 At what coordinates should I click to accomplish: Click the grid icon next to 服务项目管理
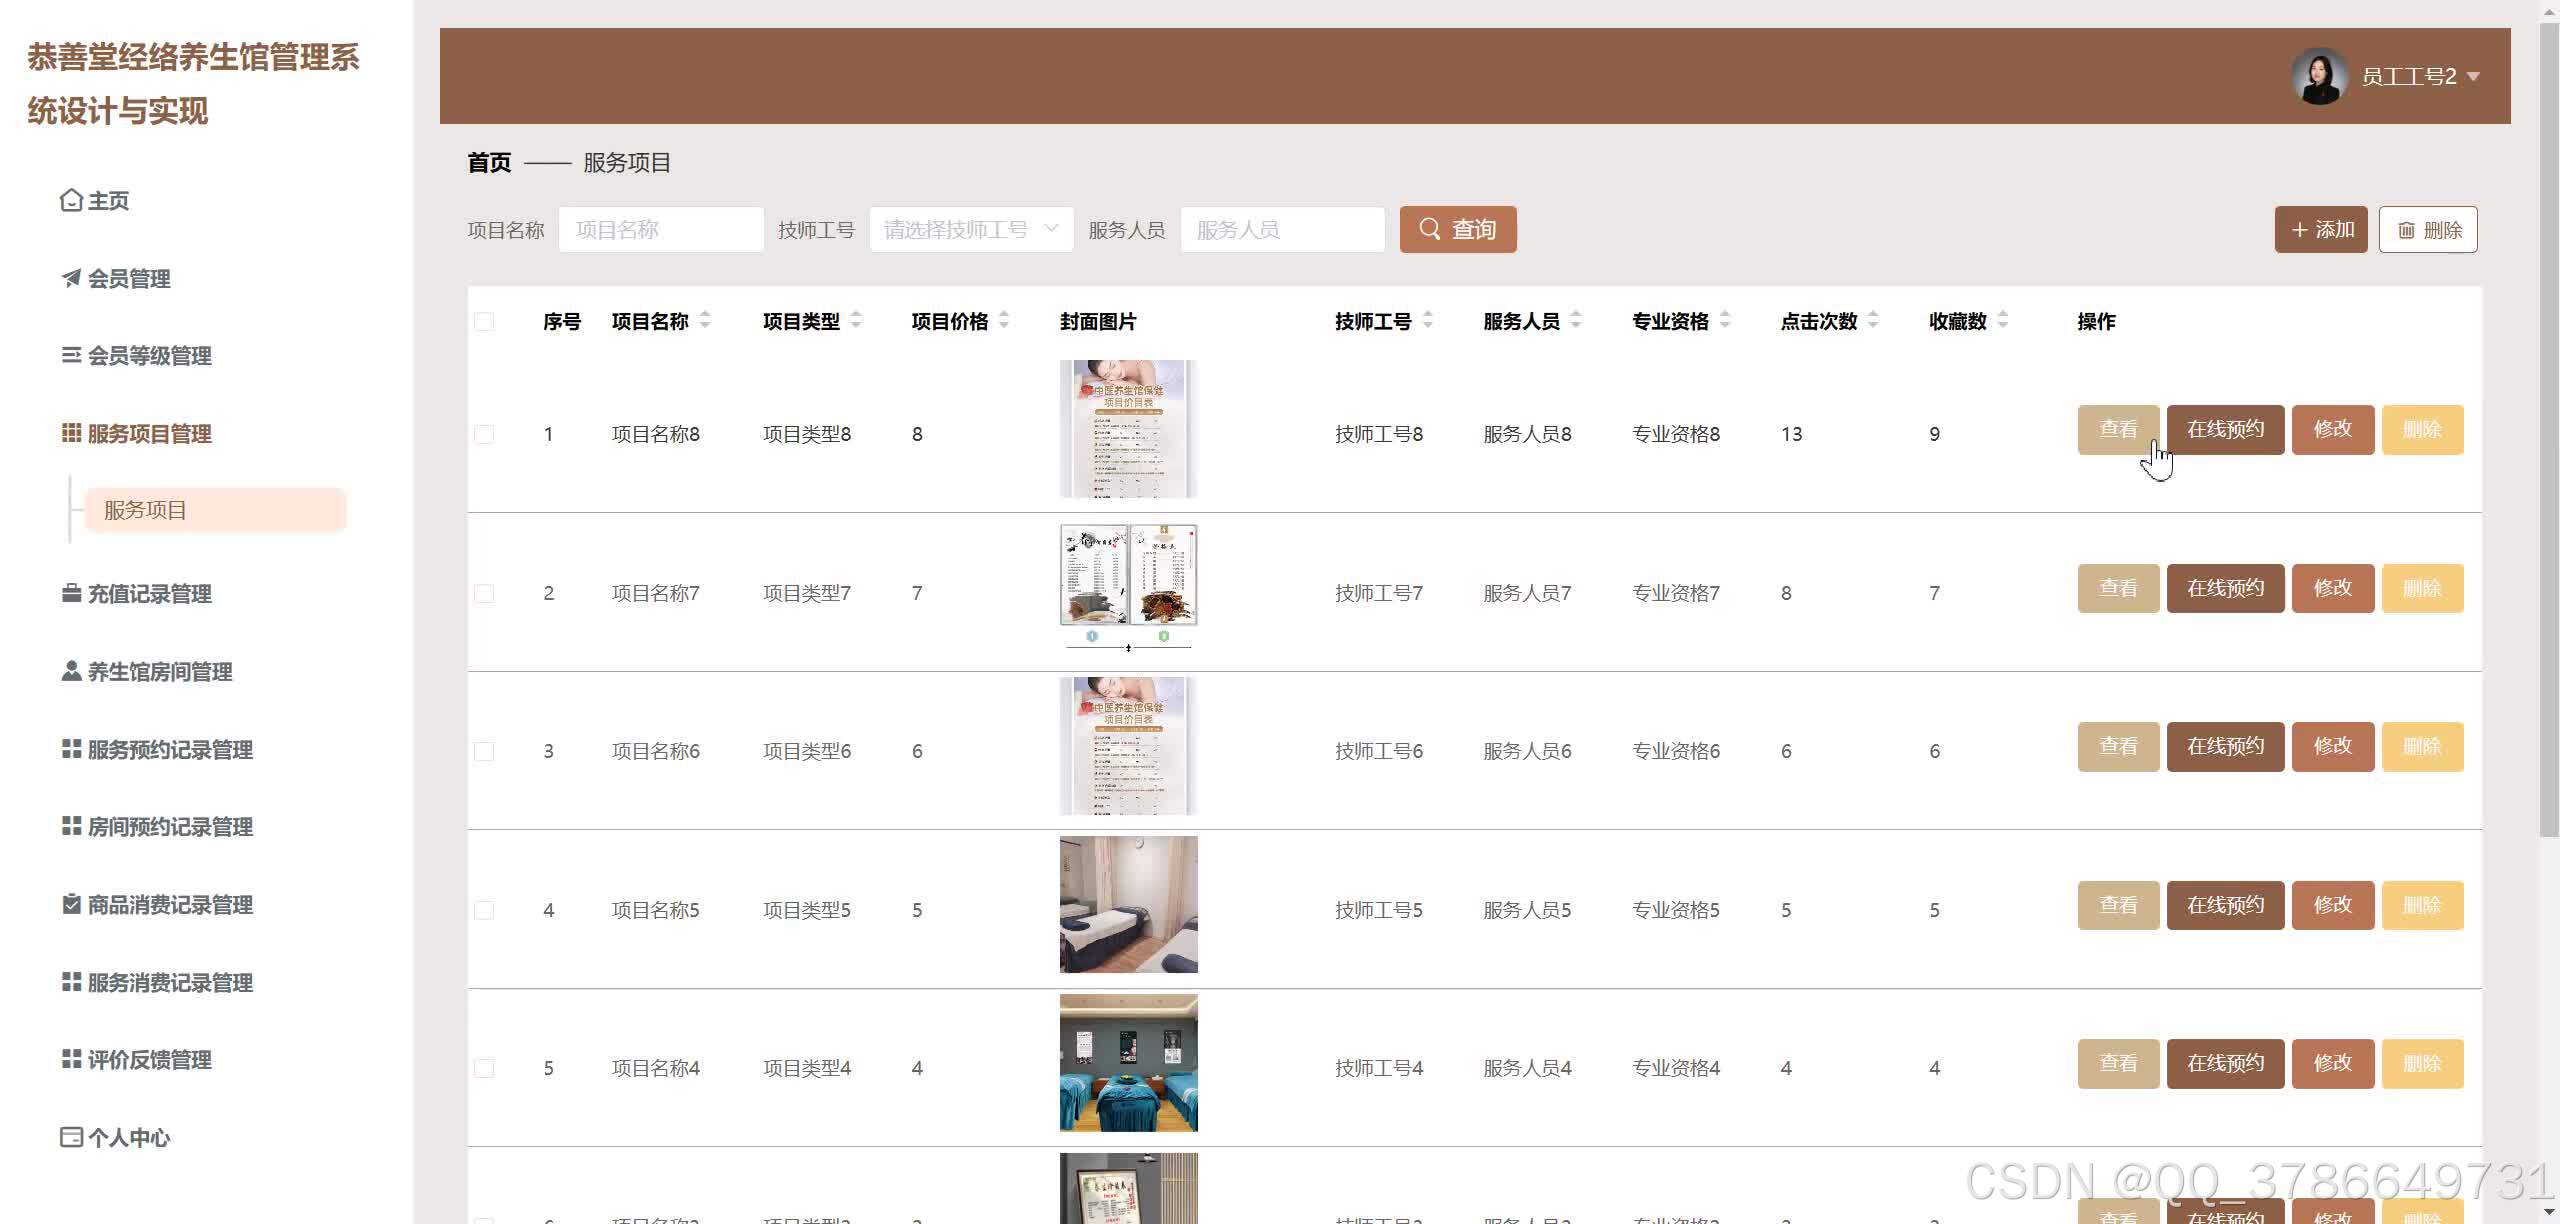70,433
